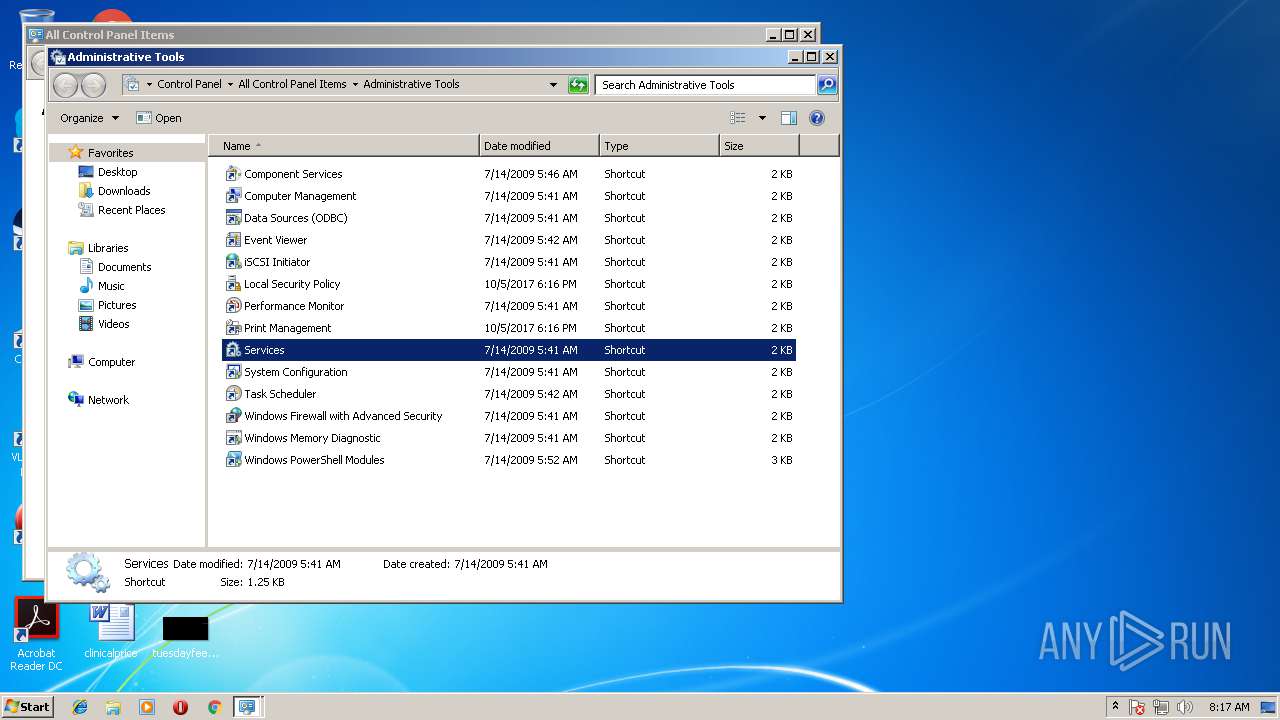Screen dimensions: 1280x720
Task: Click the volume speaker tray icon
Action: (x=1185, y=707)
